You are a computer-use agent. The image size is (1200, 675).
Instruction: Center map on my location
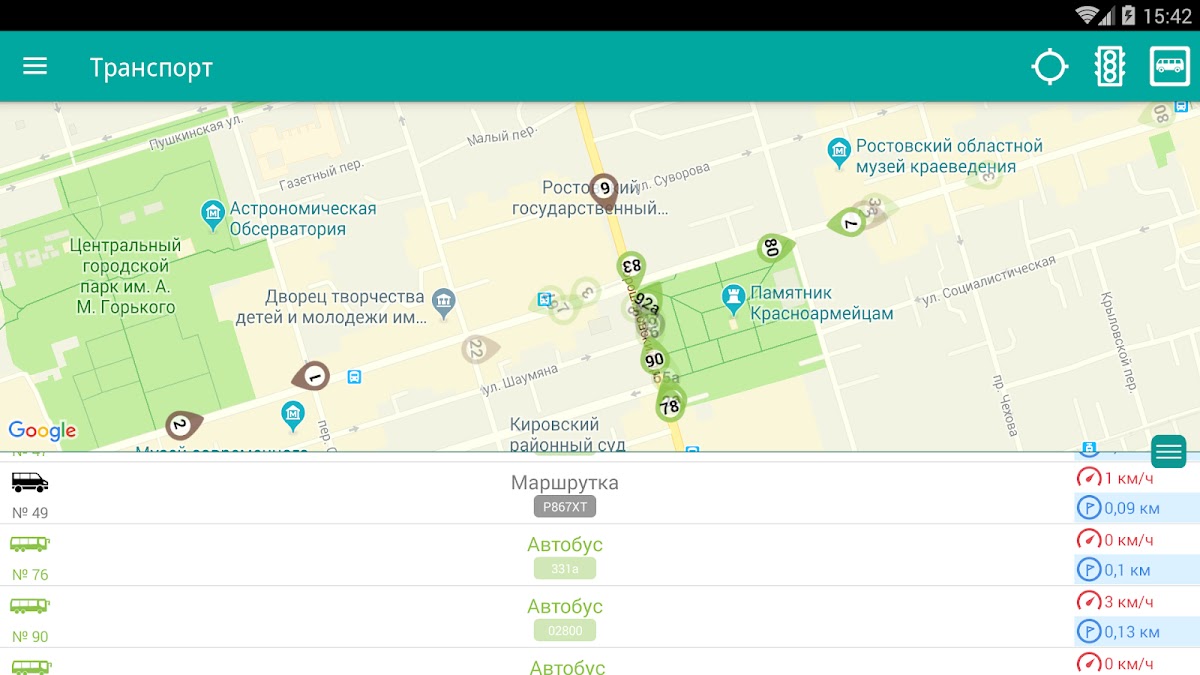coord(1049,67)
